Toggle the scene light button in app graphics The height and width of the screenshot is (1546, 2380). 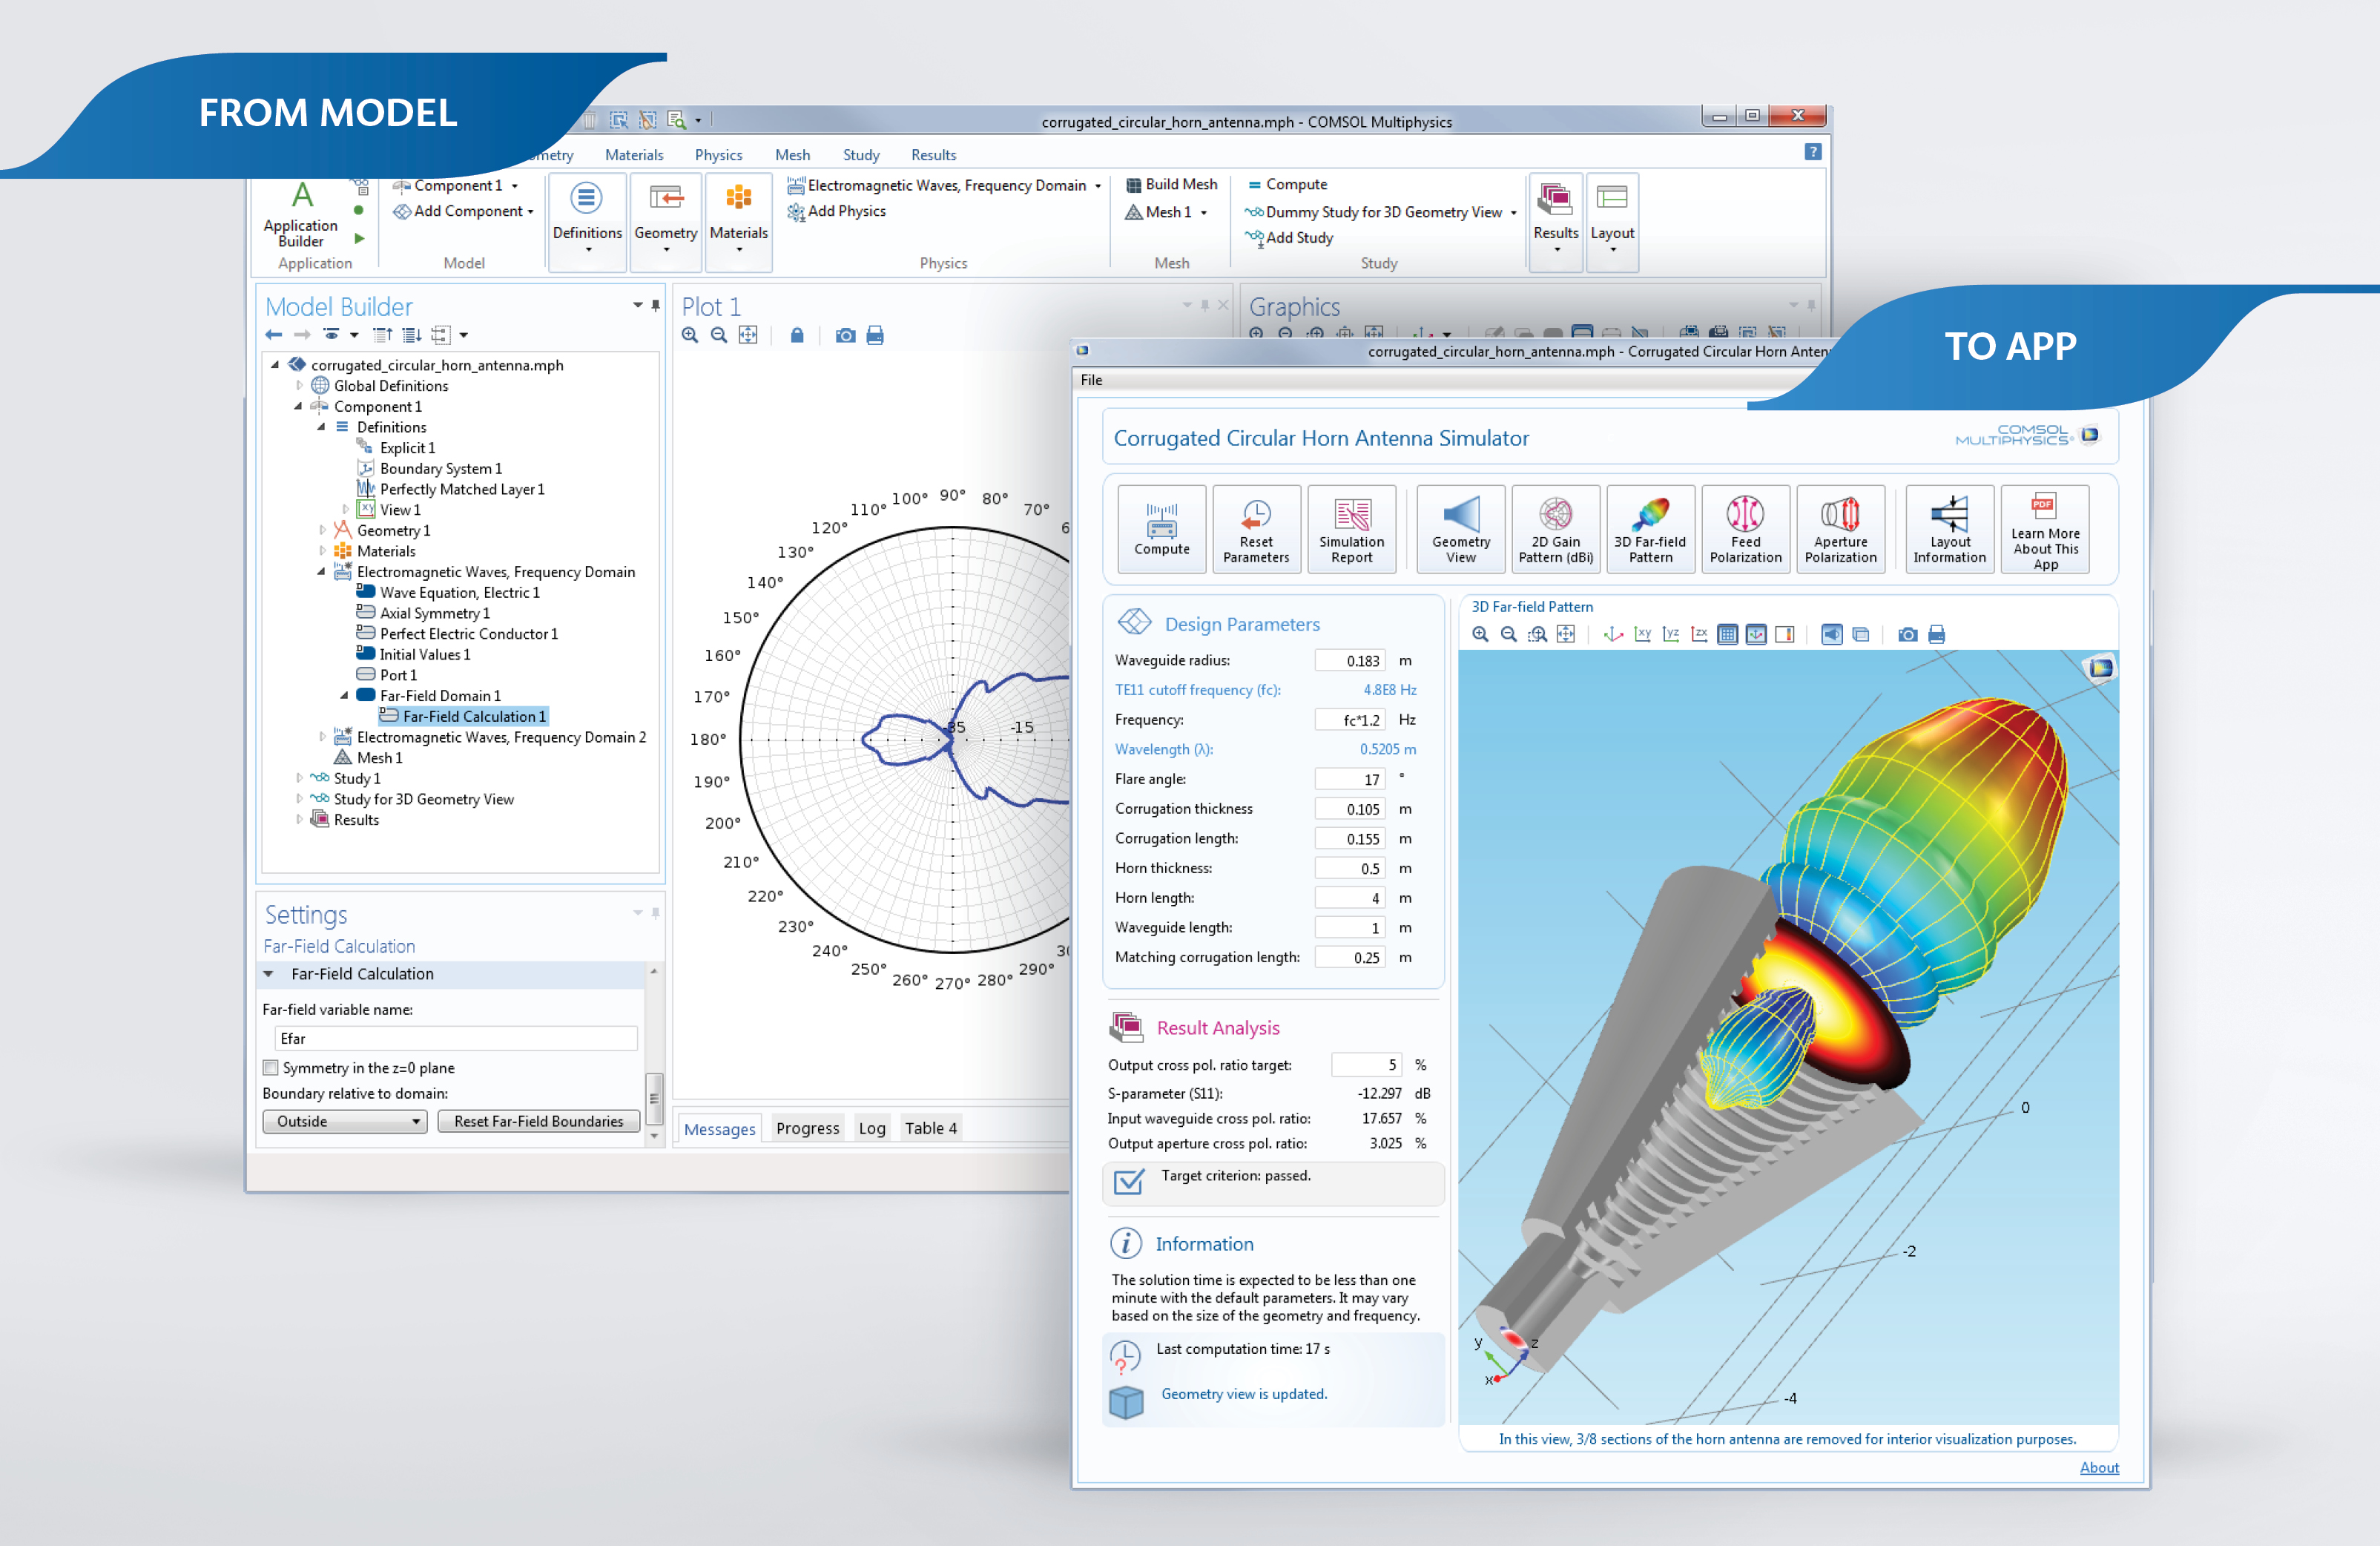point(1832,634)
